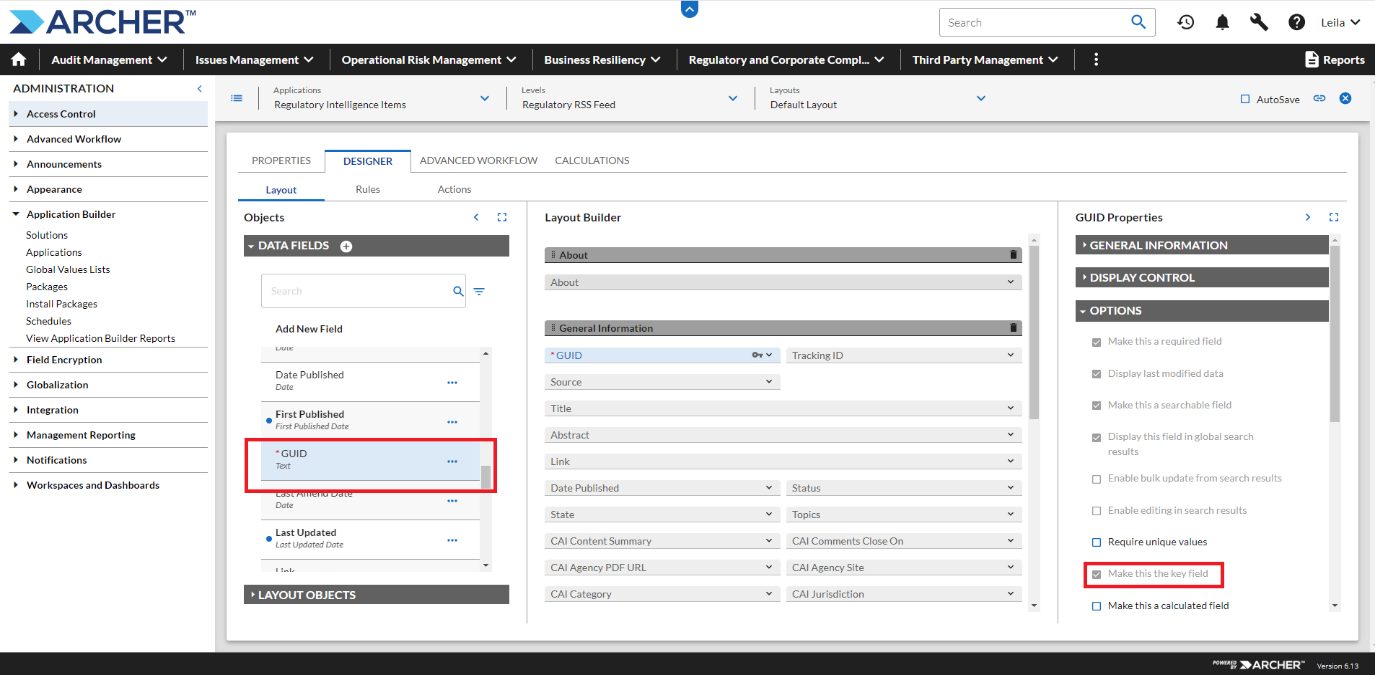This screenshot has height=675, width=1375.
Task: Click the filter icon next to field search
Action: tap(479, 291)
